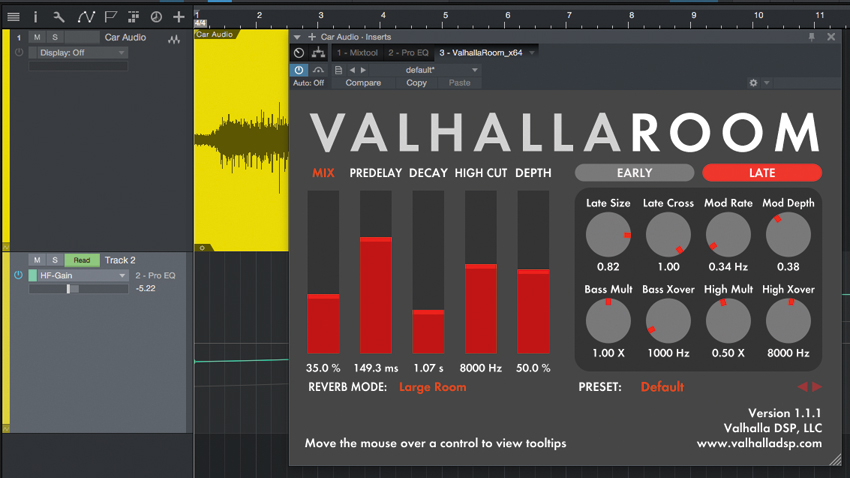Toggle Car Audio track power button

[x=19, y=53]
